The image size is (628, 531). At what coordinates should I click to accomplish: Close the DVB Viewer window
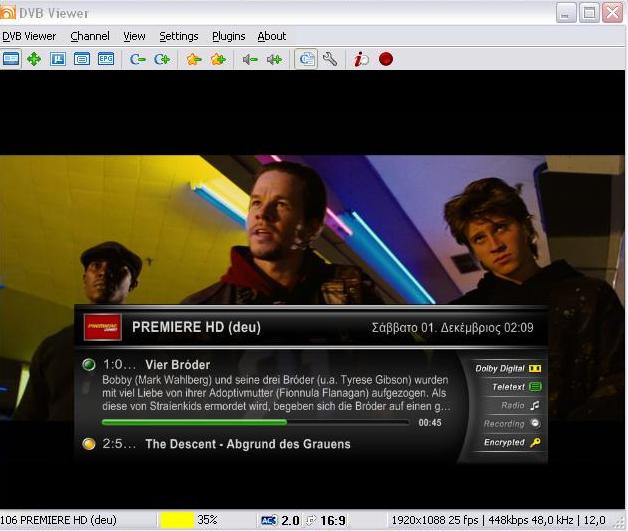[613, 13]
